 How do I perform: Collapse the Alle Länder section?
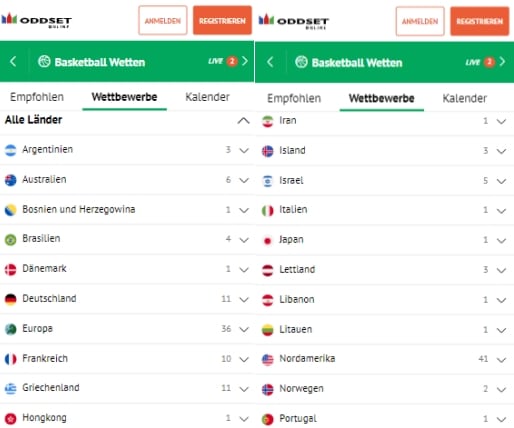click(x=244, y=120)
